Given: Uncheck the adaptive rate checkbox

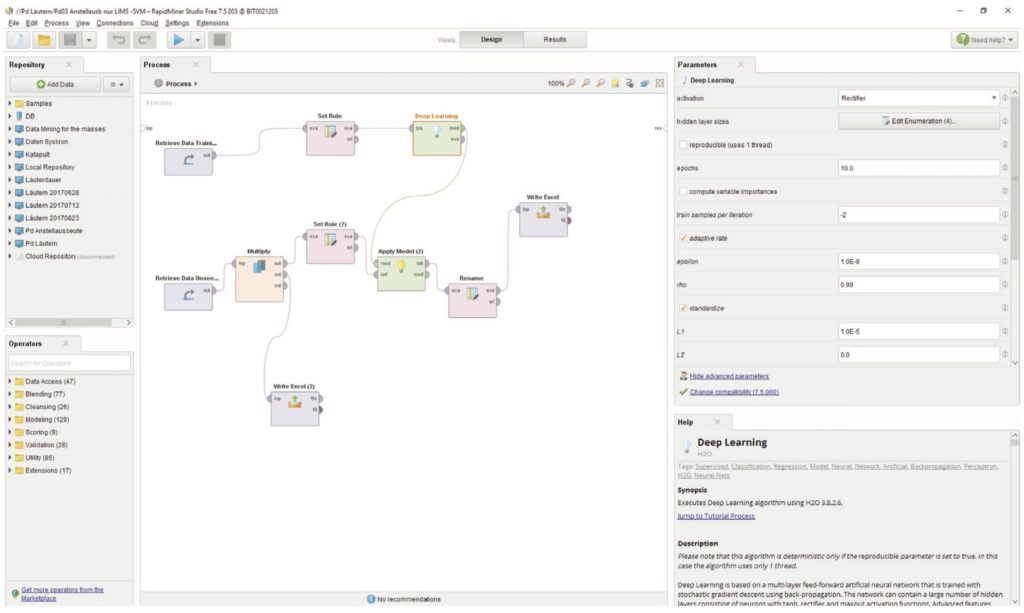Looking at the screenshot, I should coord(683,238).
